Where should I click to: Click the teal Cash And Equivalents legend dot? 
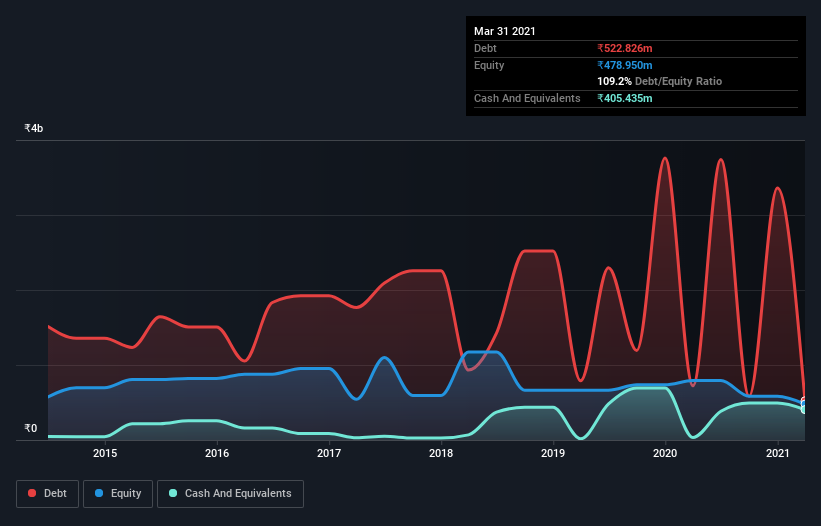click(173, 493)
